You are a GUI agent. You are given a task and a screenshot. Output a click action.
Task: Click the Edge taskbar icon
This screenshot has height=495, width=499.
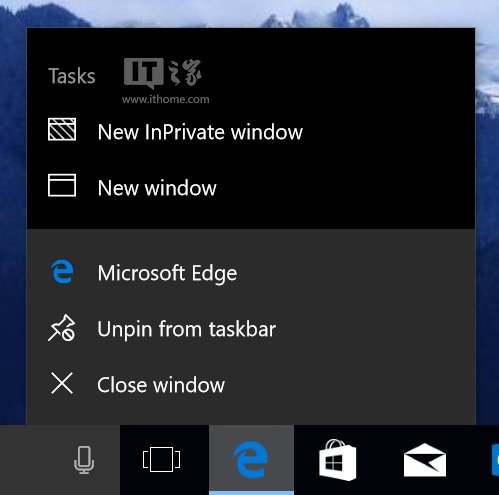[251, 460]
